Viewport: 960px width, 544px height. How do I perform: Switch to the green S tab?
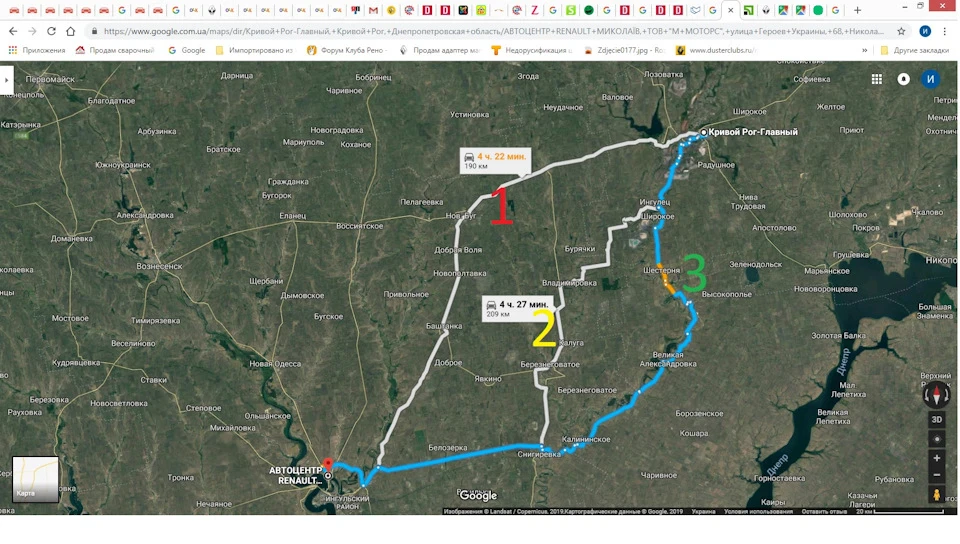(571, 10)
